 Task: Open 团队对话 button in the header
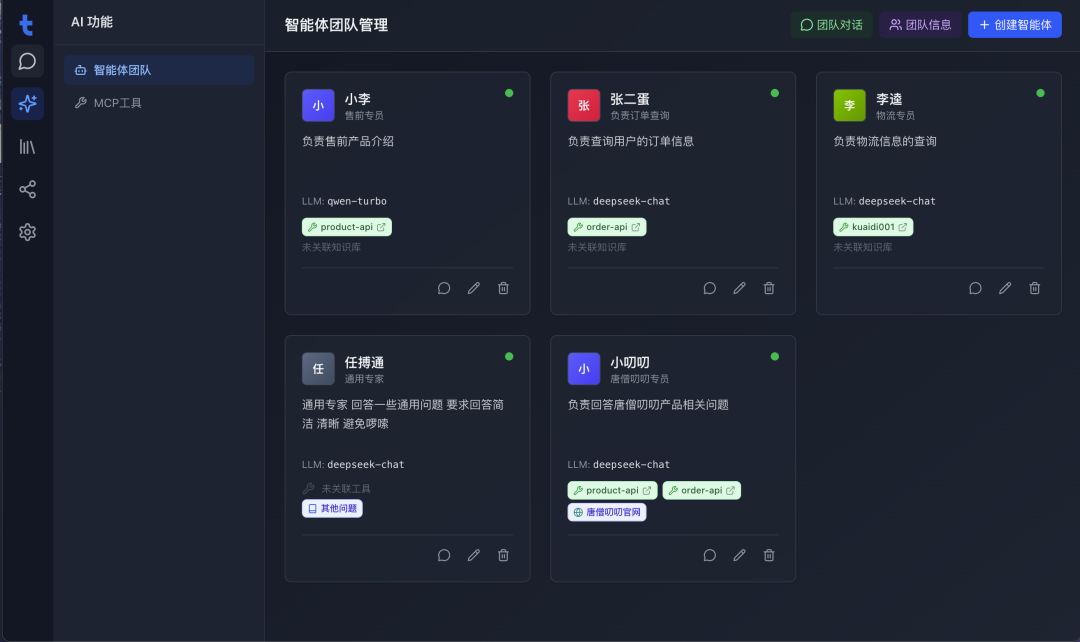click(x=831, y=25)
